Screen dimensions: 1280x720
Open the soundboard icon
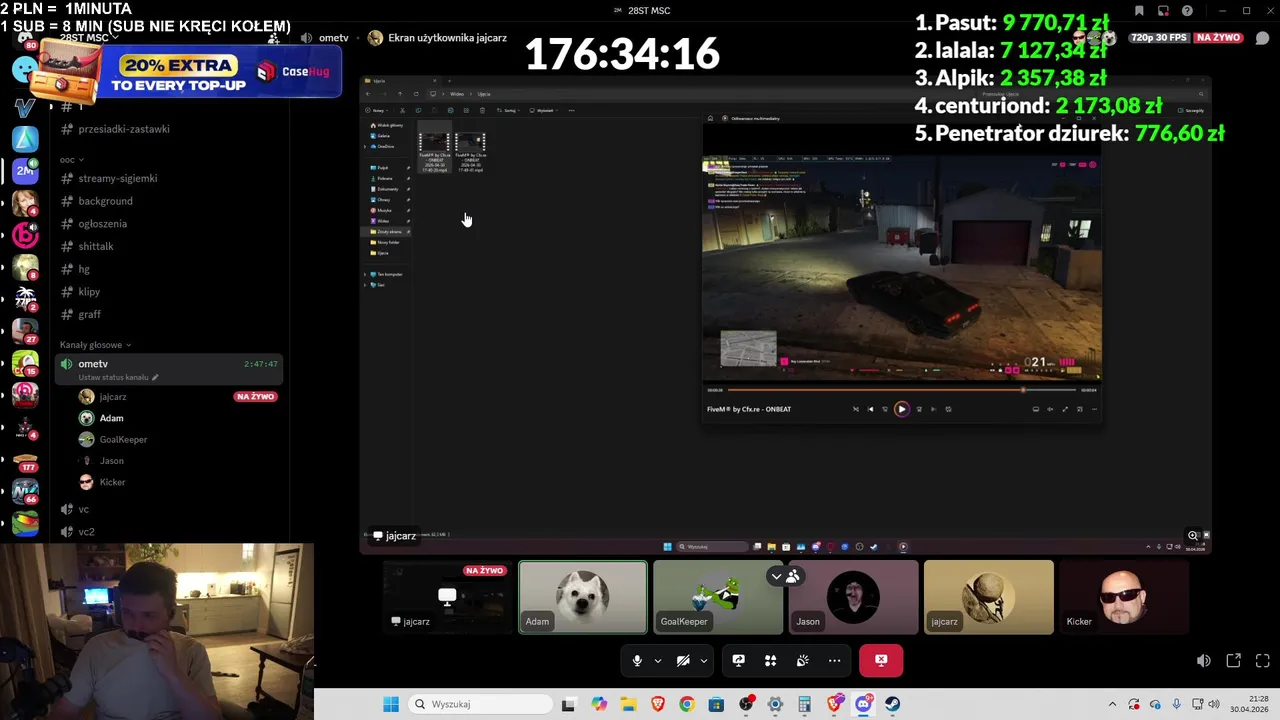pyautogui.click(x=802, y=660)
